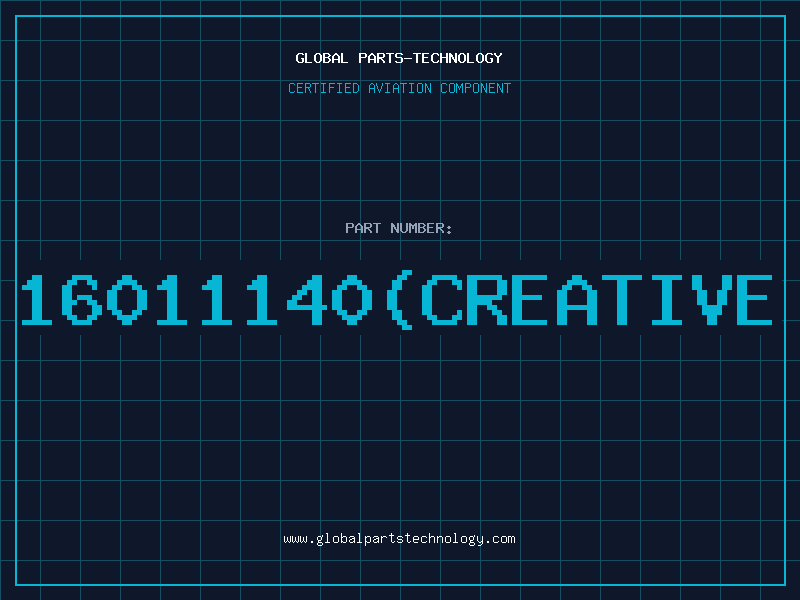Image resolution: width=800 pixels, height=600 pixels.
Task: Click the part number 16011140(CREATIVE
Action: click(x=397, y=300)
